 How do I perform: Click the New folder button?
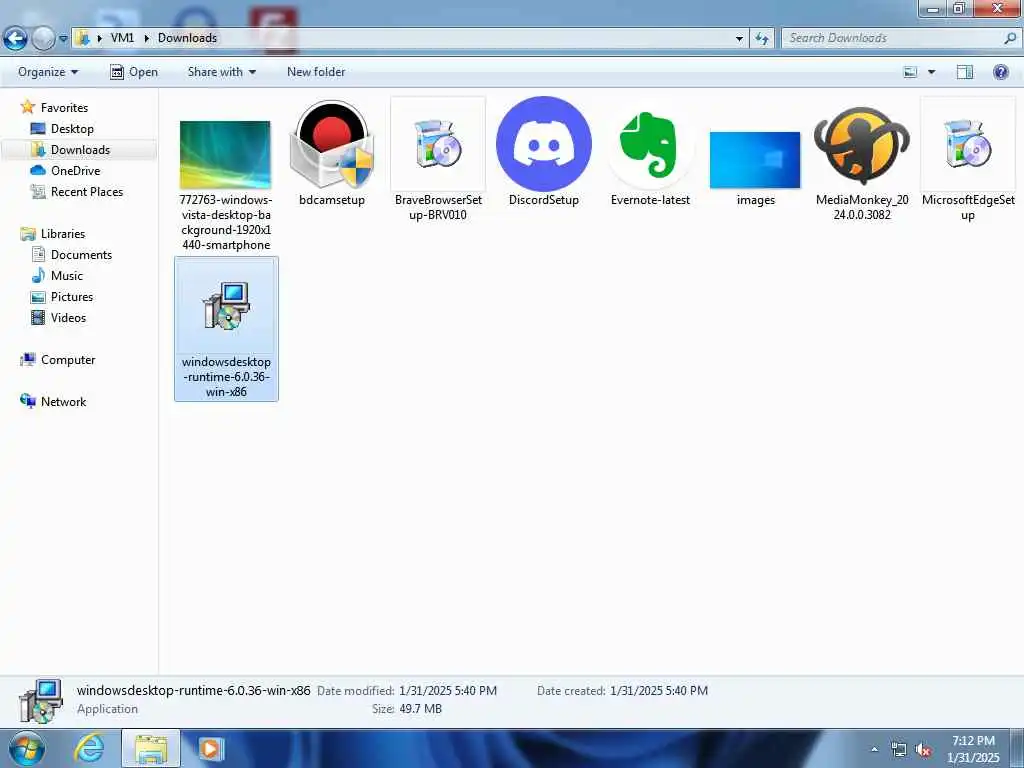(x=316, y=72)
